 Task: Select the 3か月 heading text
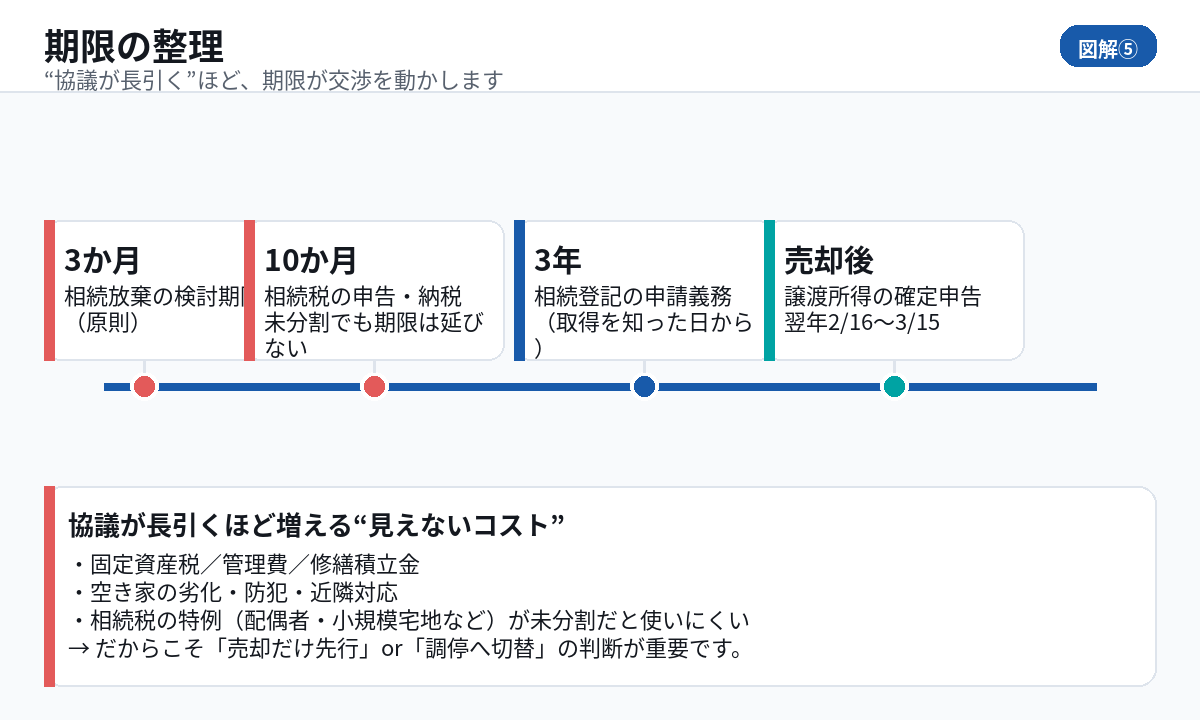pos(102,261)
